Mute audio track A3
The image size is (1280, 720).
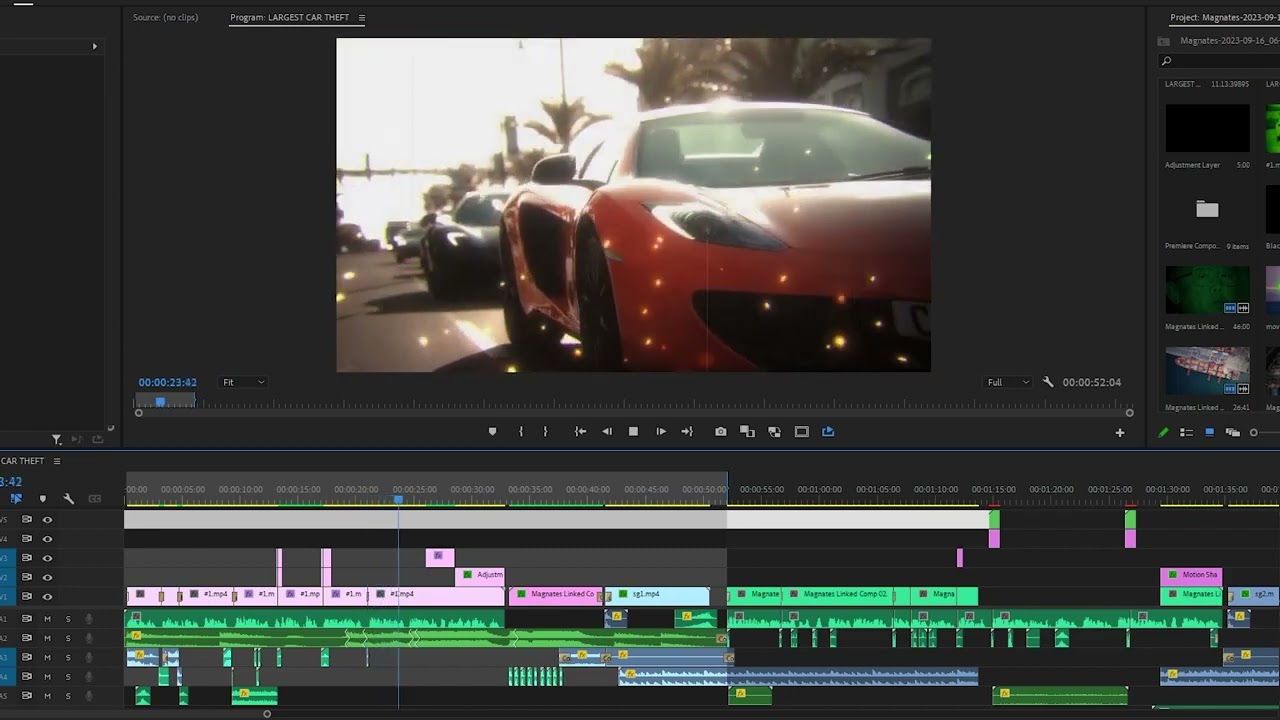(47, 657)
